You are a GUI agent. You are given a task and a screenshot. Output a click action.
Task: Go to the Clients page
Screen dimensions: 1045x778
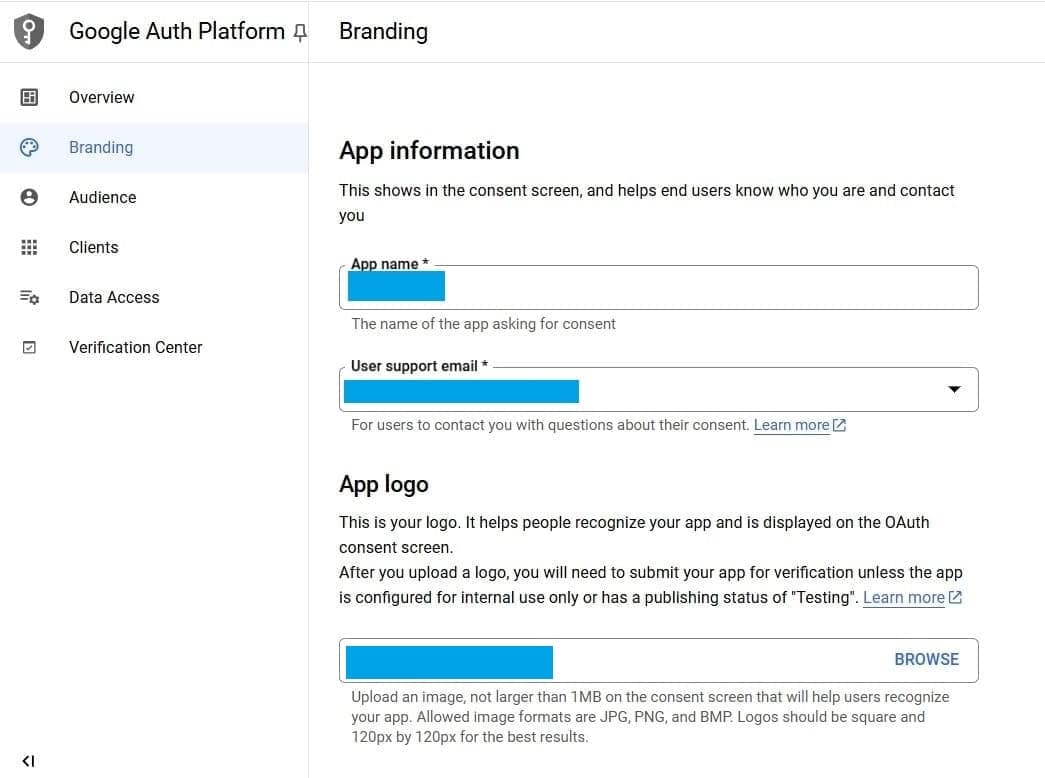[93, 247]
